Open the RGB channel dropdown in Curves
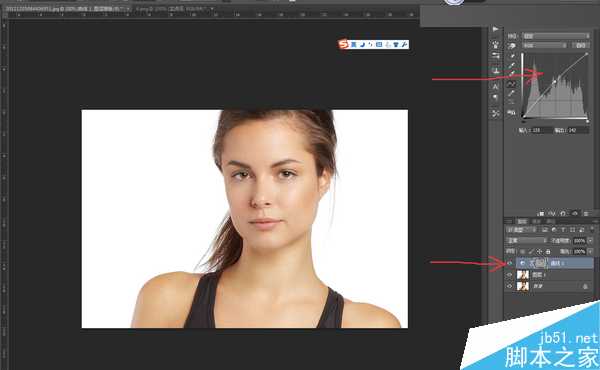Viewport: 600px width, 370px height. tap(545, 46)
